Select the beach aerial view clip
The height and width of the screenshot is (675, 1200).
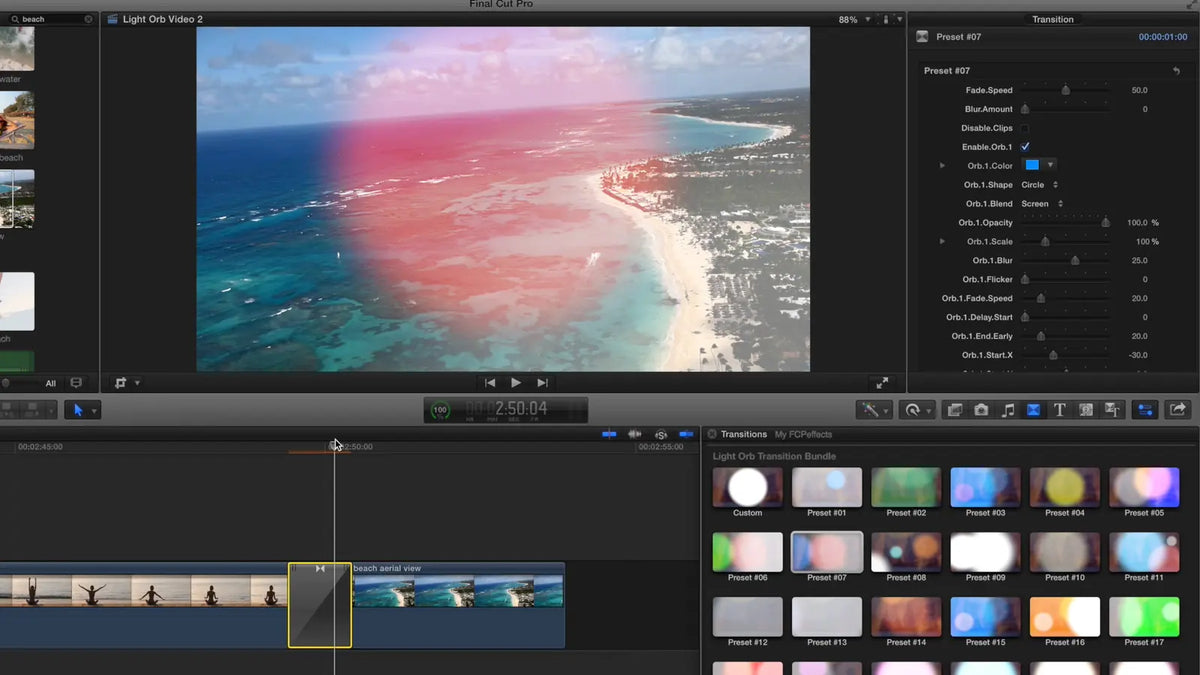(x=458, y=605)
